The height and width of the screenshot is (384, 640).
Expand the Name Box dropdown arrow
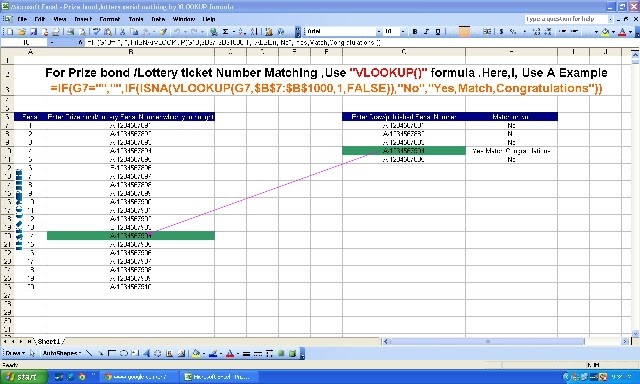[52, 42]
